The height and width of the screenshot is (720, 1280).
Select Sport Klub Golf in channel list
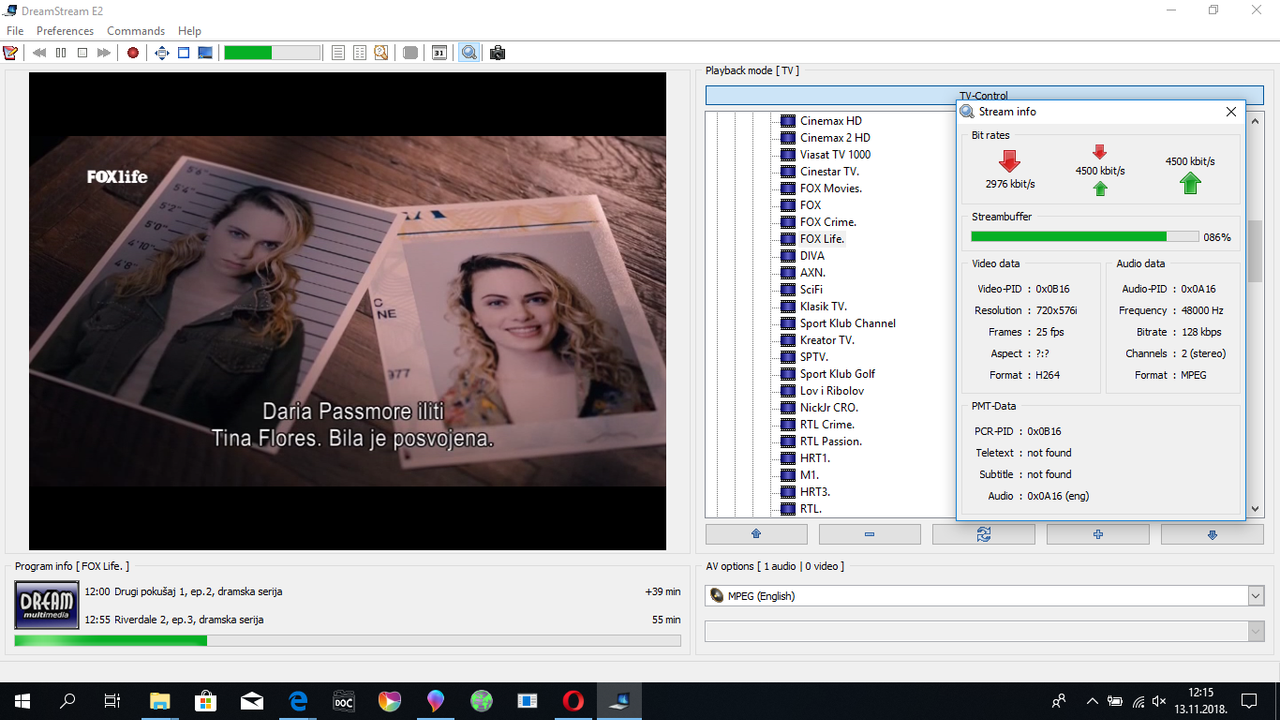point(837,374)
